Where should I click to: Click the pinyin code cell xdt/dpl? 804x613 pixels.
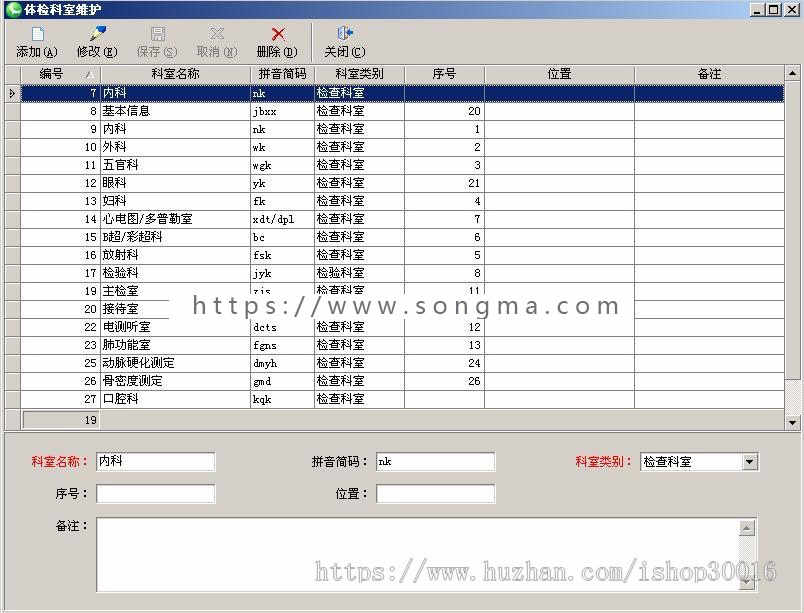tap(283, 219)
